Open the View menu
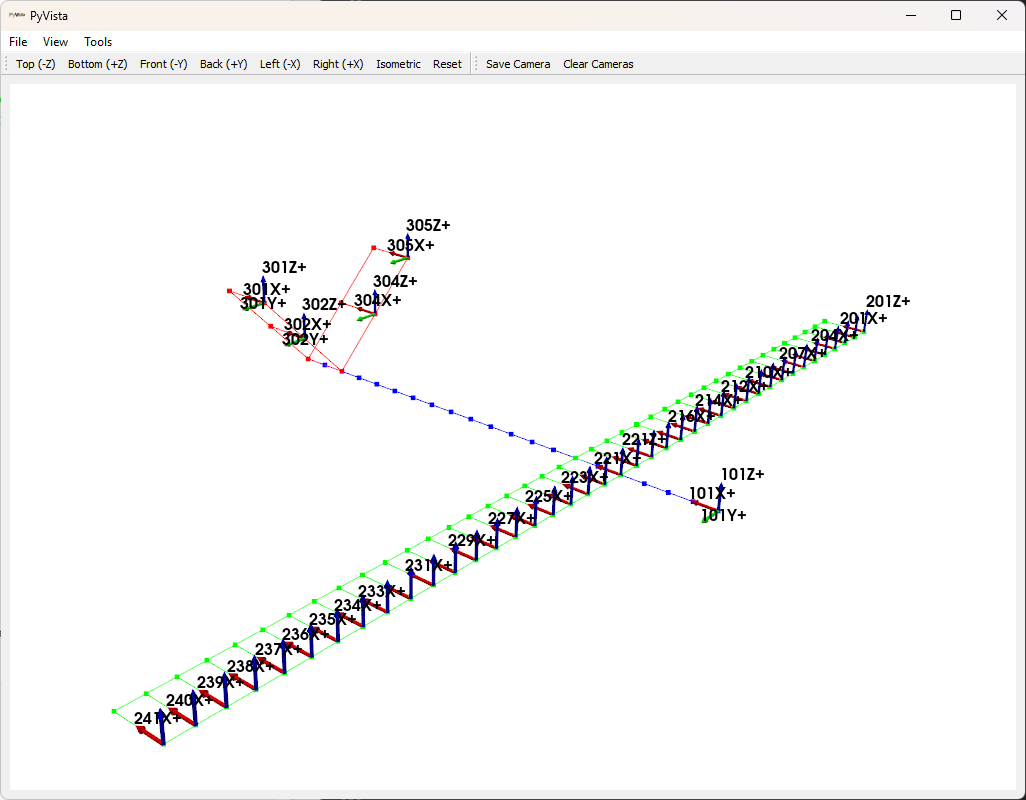Screen dimensions: 1026x800 [x=55, y=42]
